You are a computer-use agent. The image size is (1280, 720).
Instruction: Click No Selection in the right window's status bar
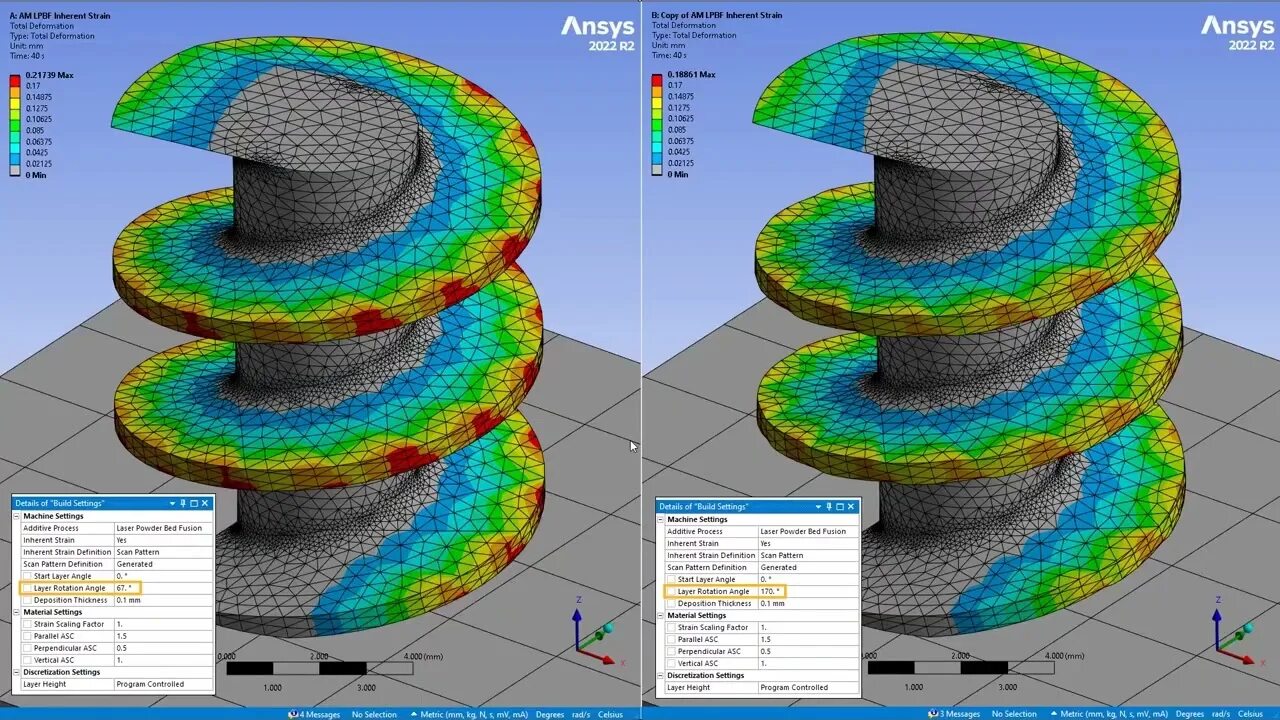click(1014, 714)
